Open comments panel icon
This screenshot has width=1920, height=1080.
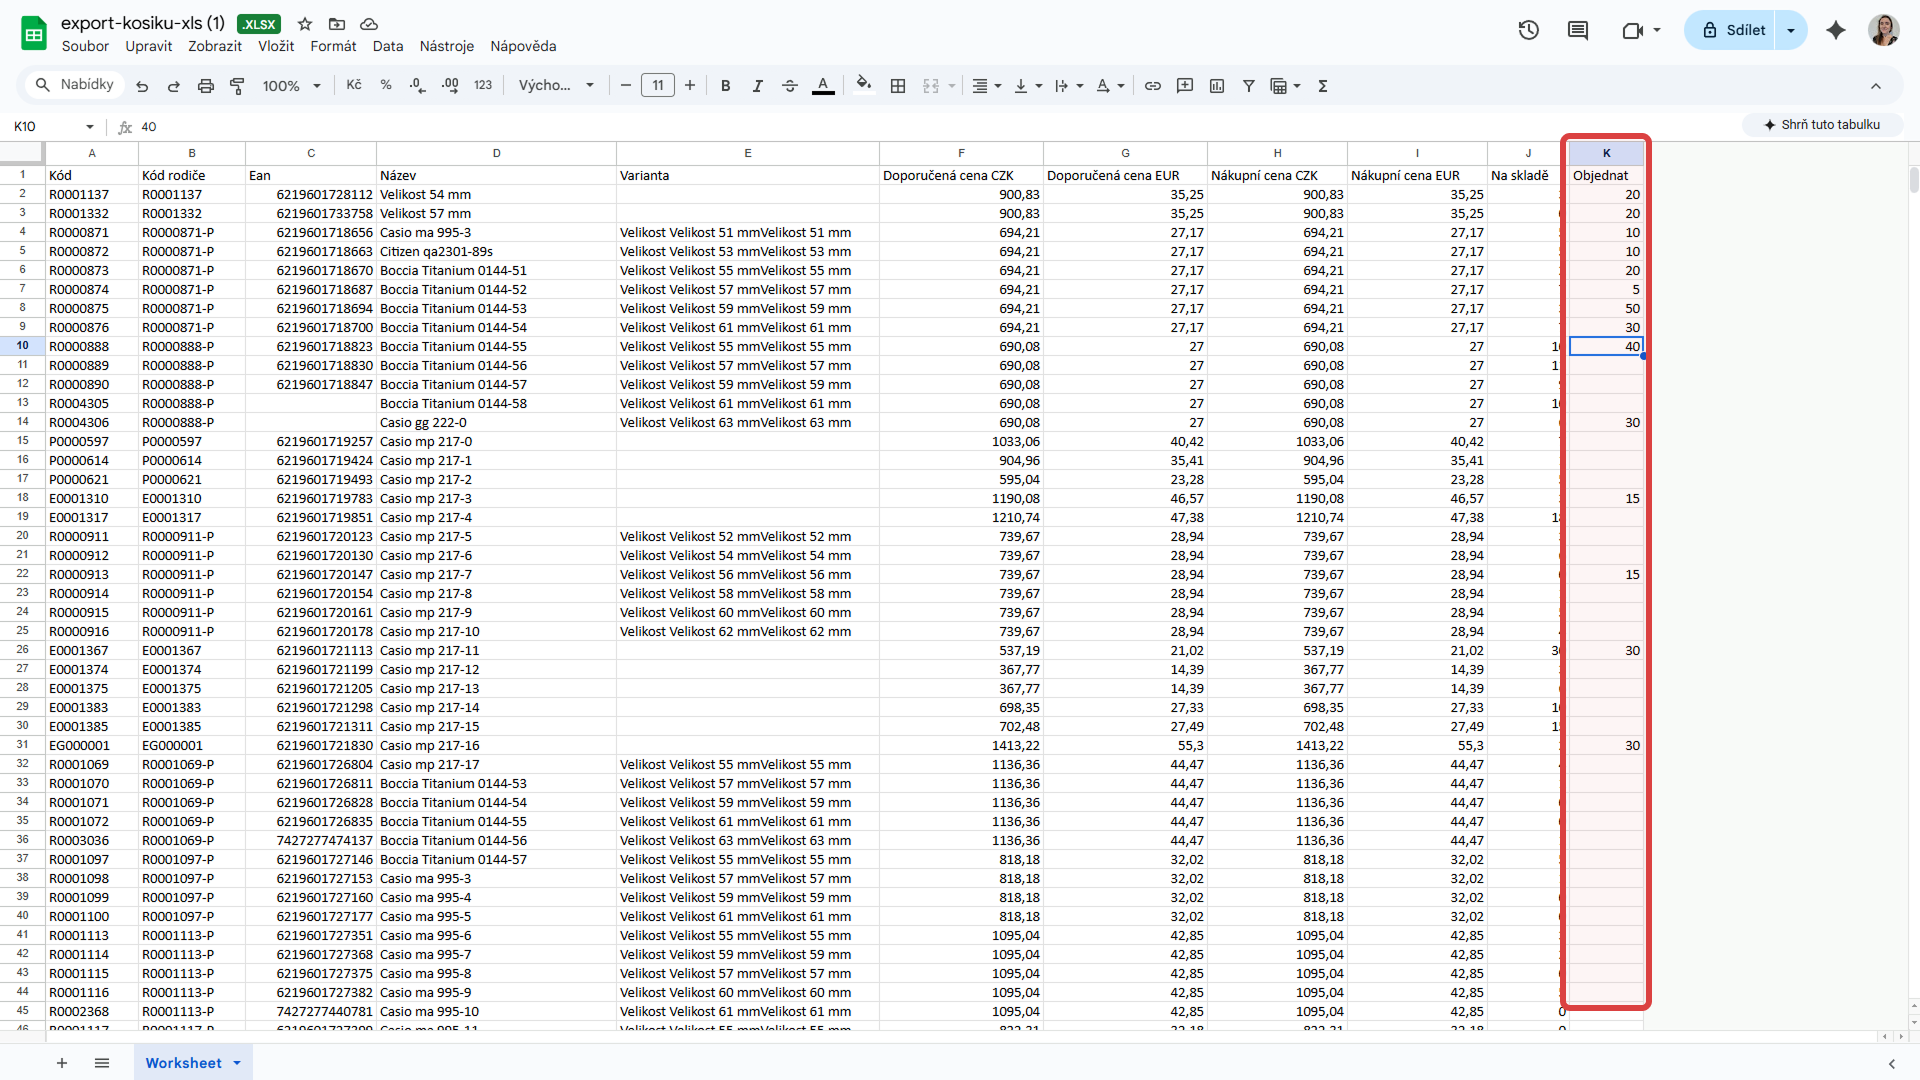pos(1578,30)
